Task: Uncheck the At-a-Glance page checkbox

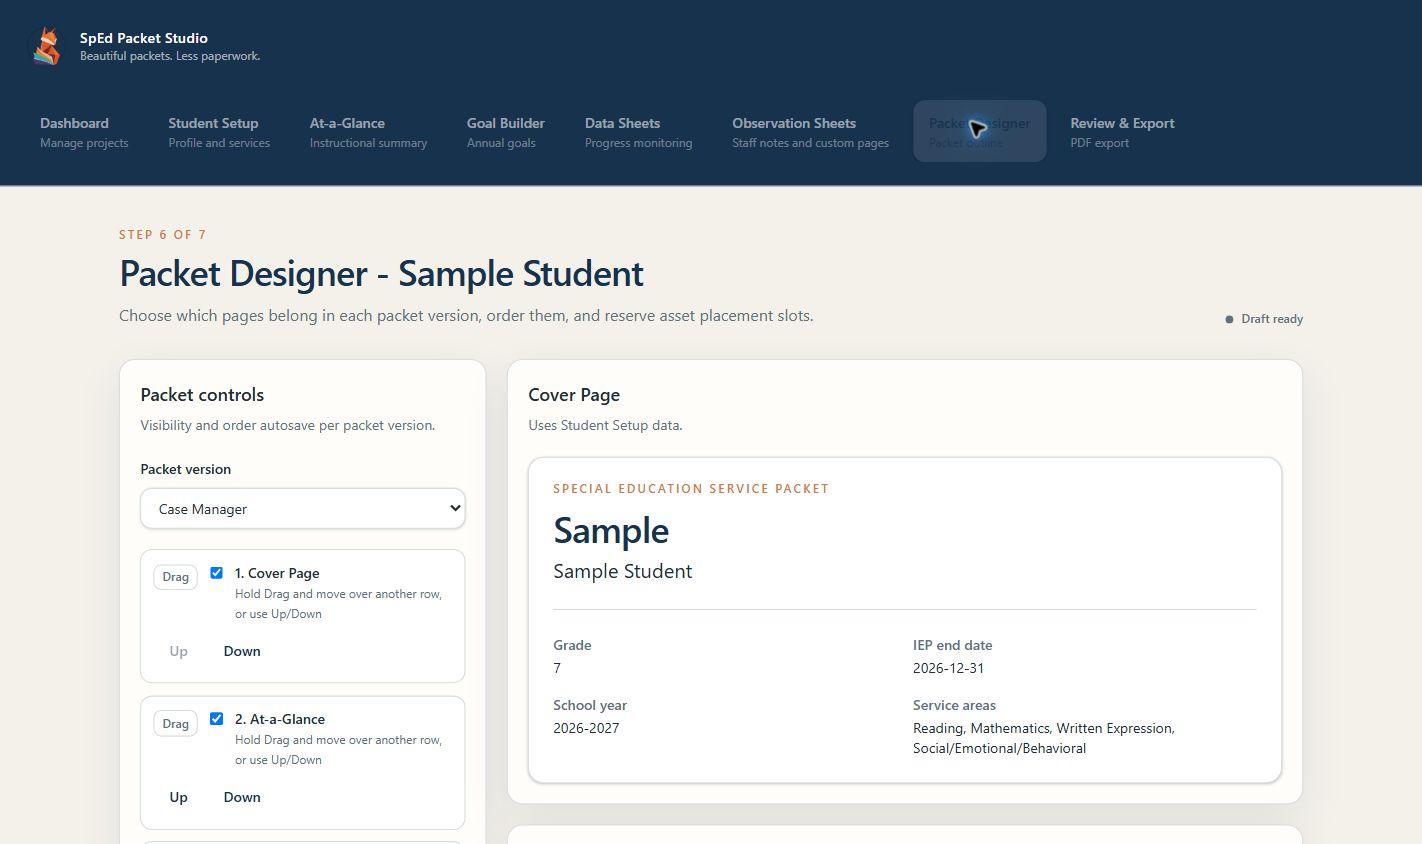Action: pyautogui.click(x=216, y=719)
